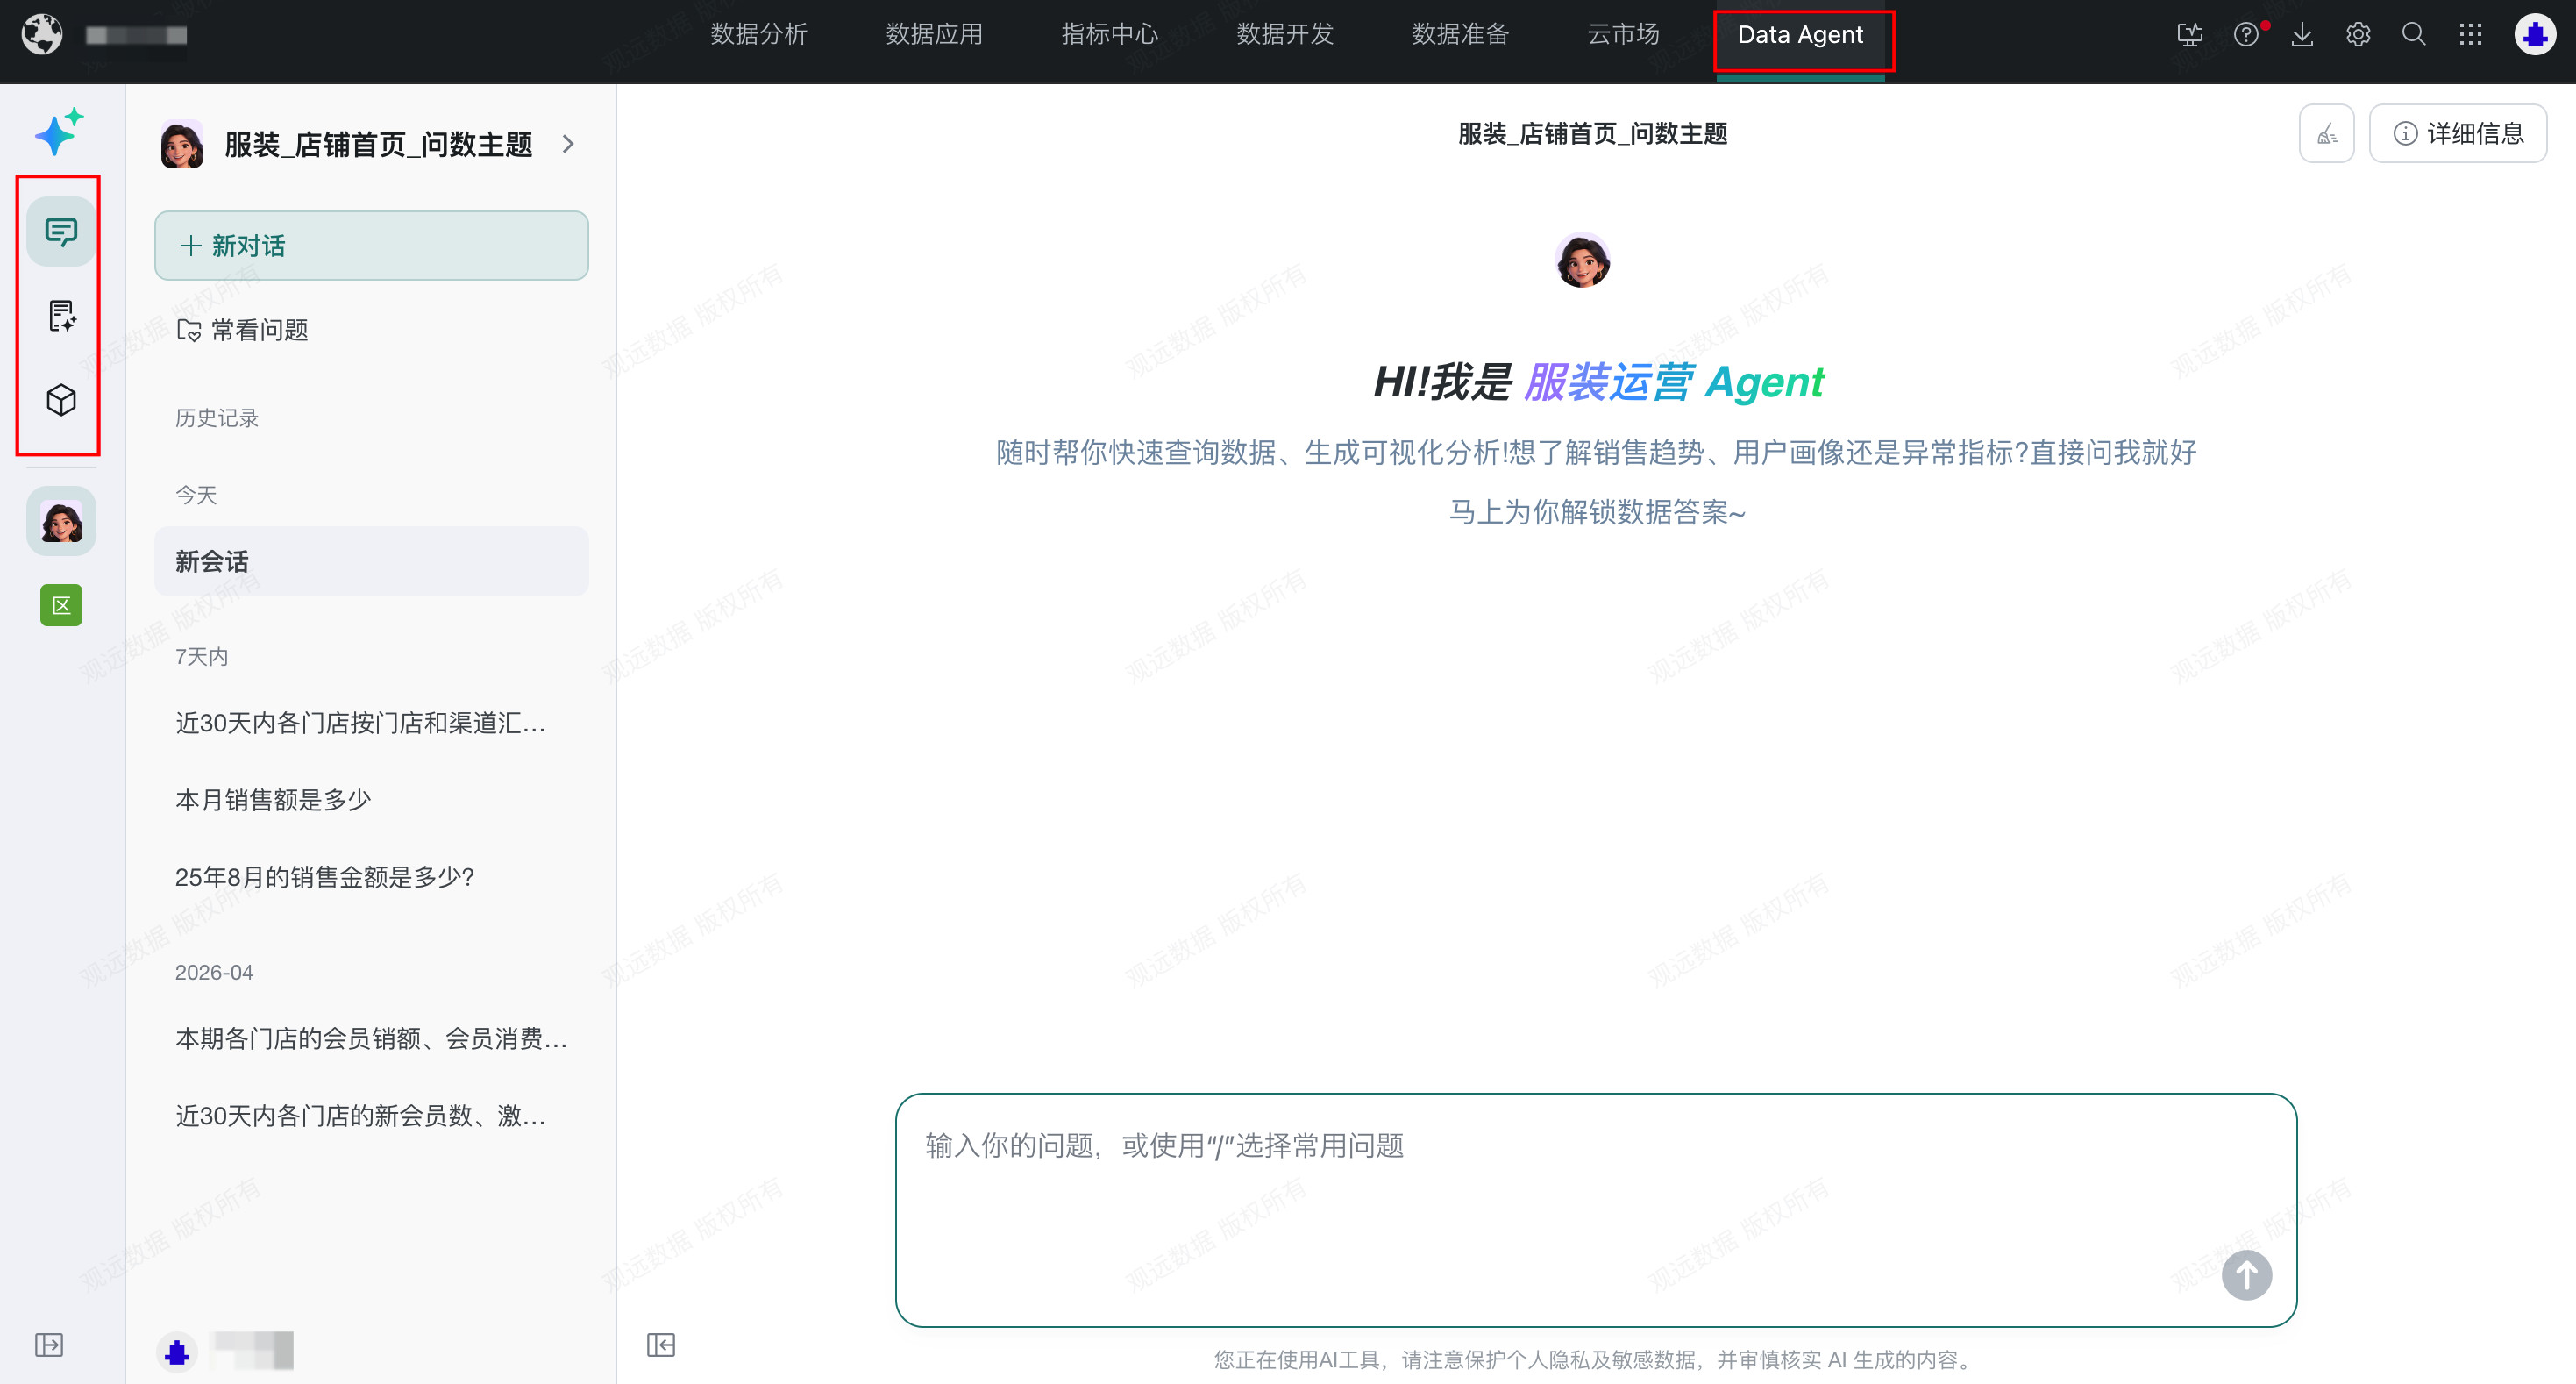Click the agent avatar beside the theme title

(x=182, y=145)
